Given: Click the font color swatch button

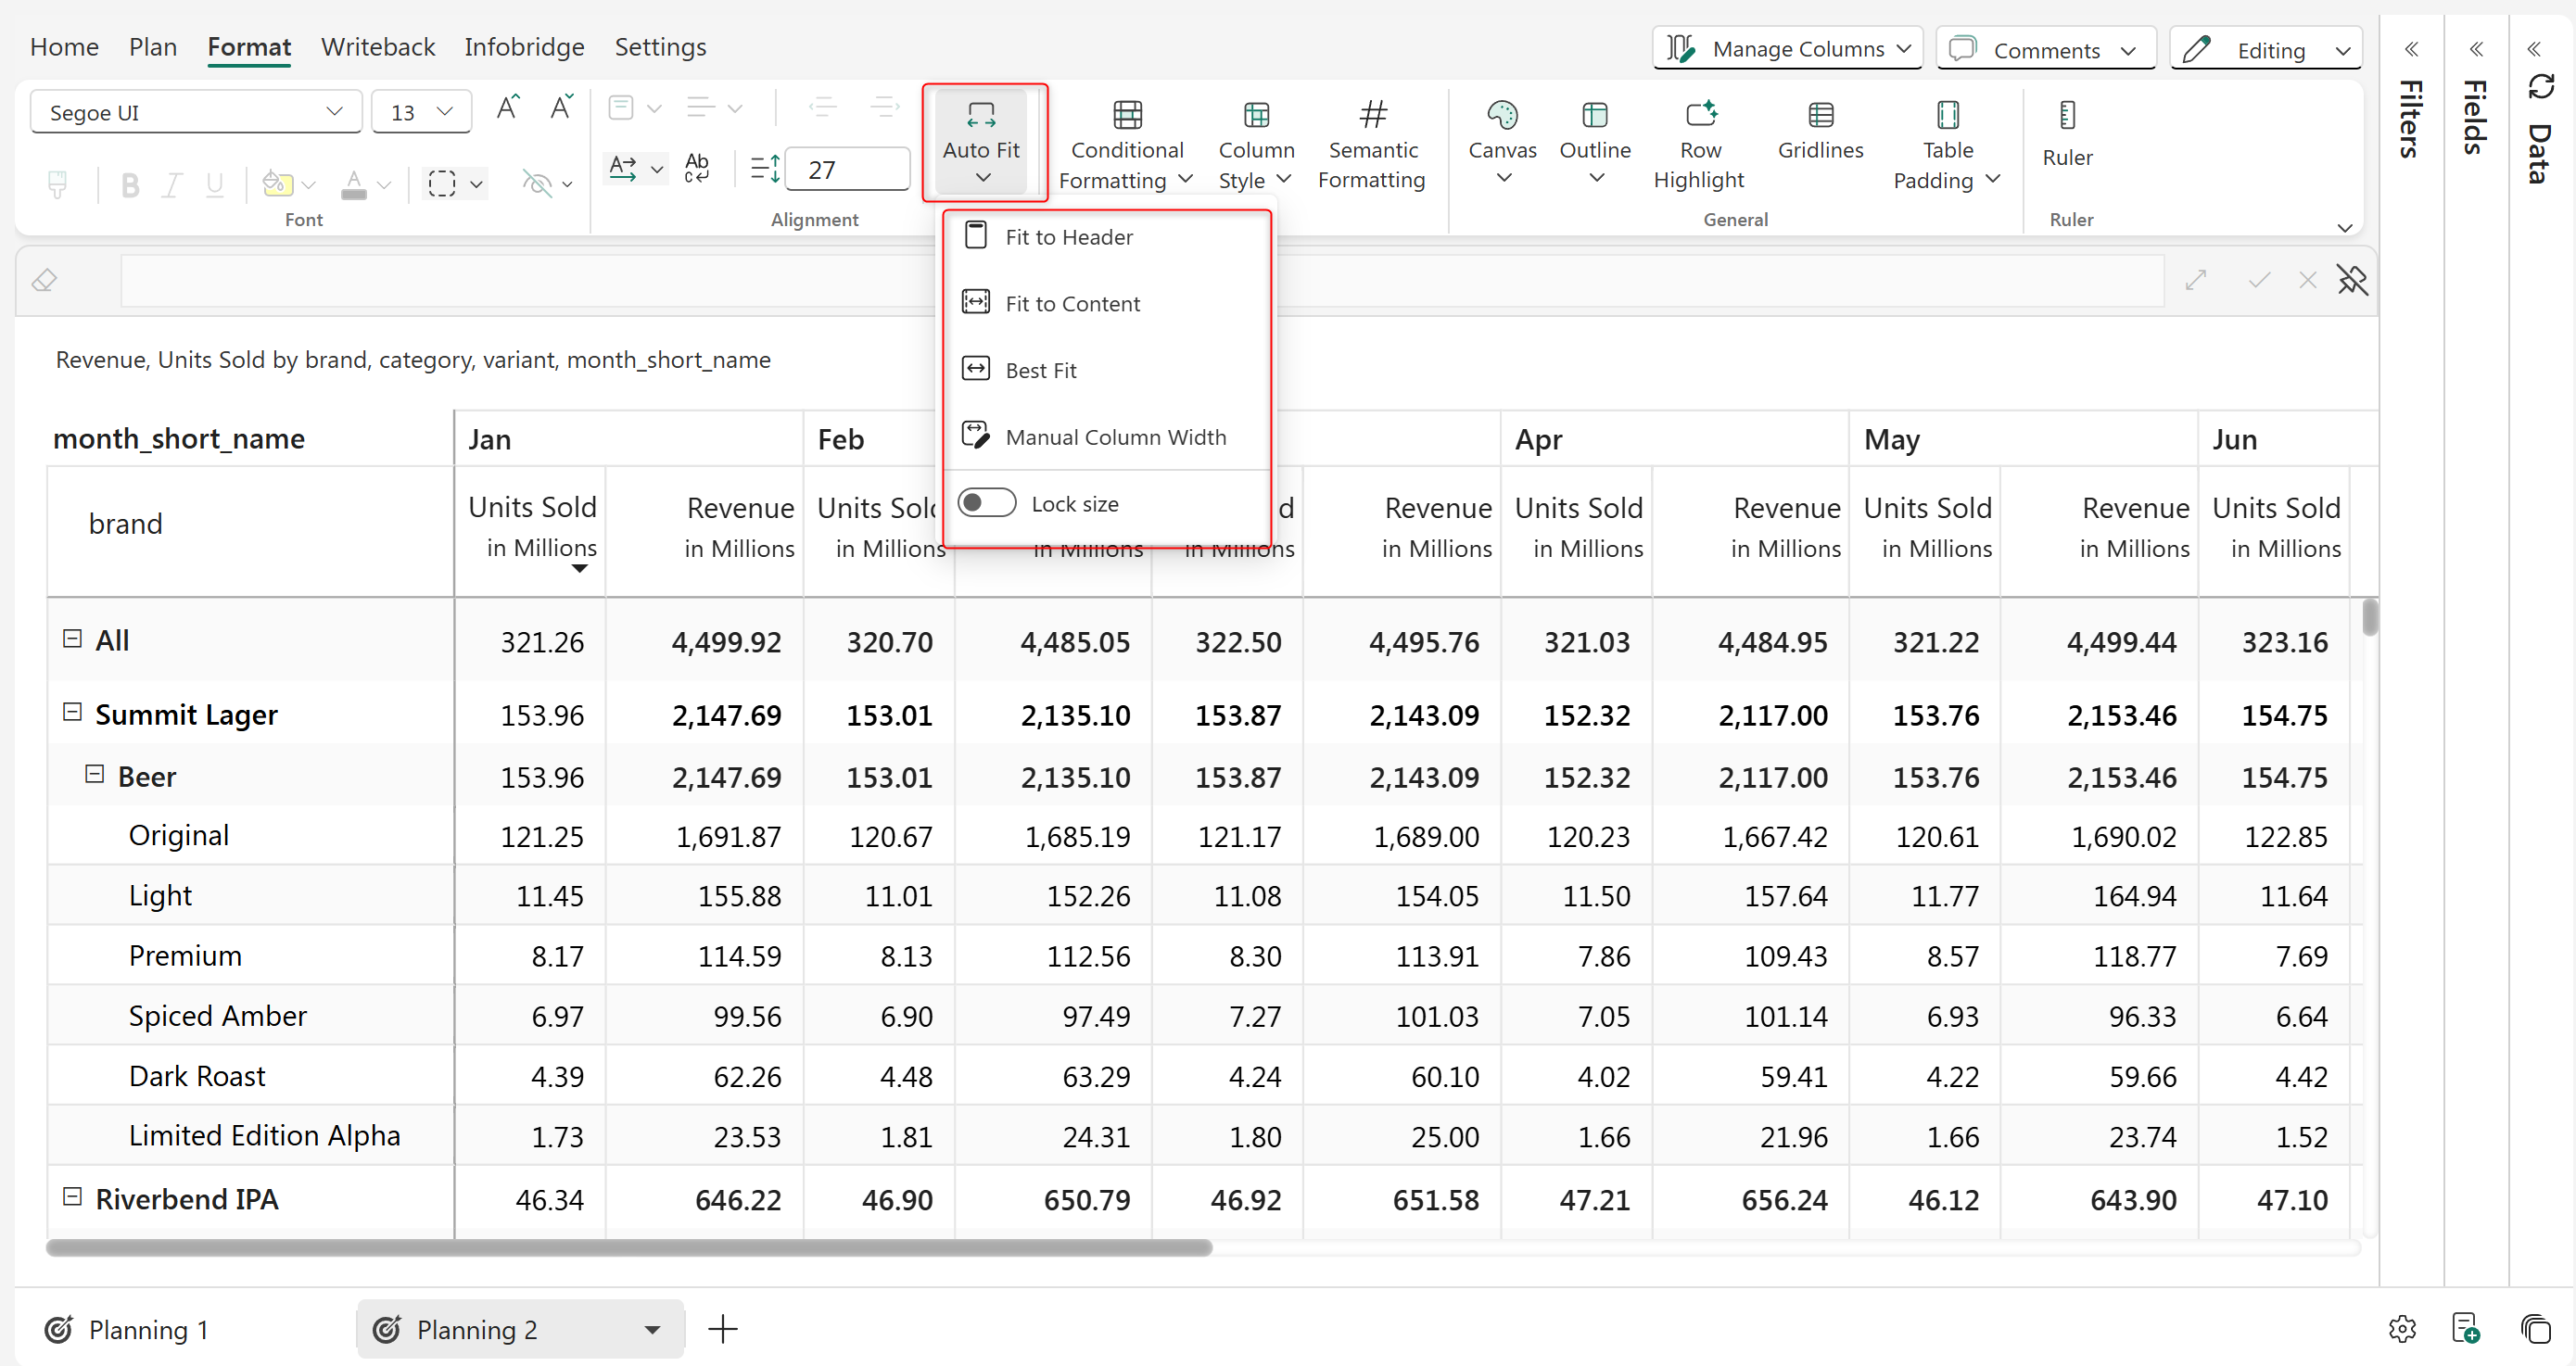Looking at the screenshot, I should coord(353,185).
